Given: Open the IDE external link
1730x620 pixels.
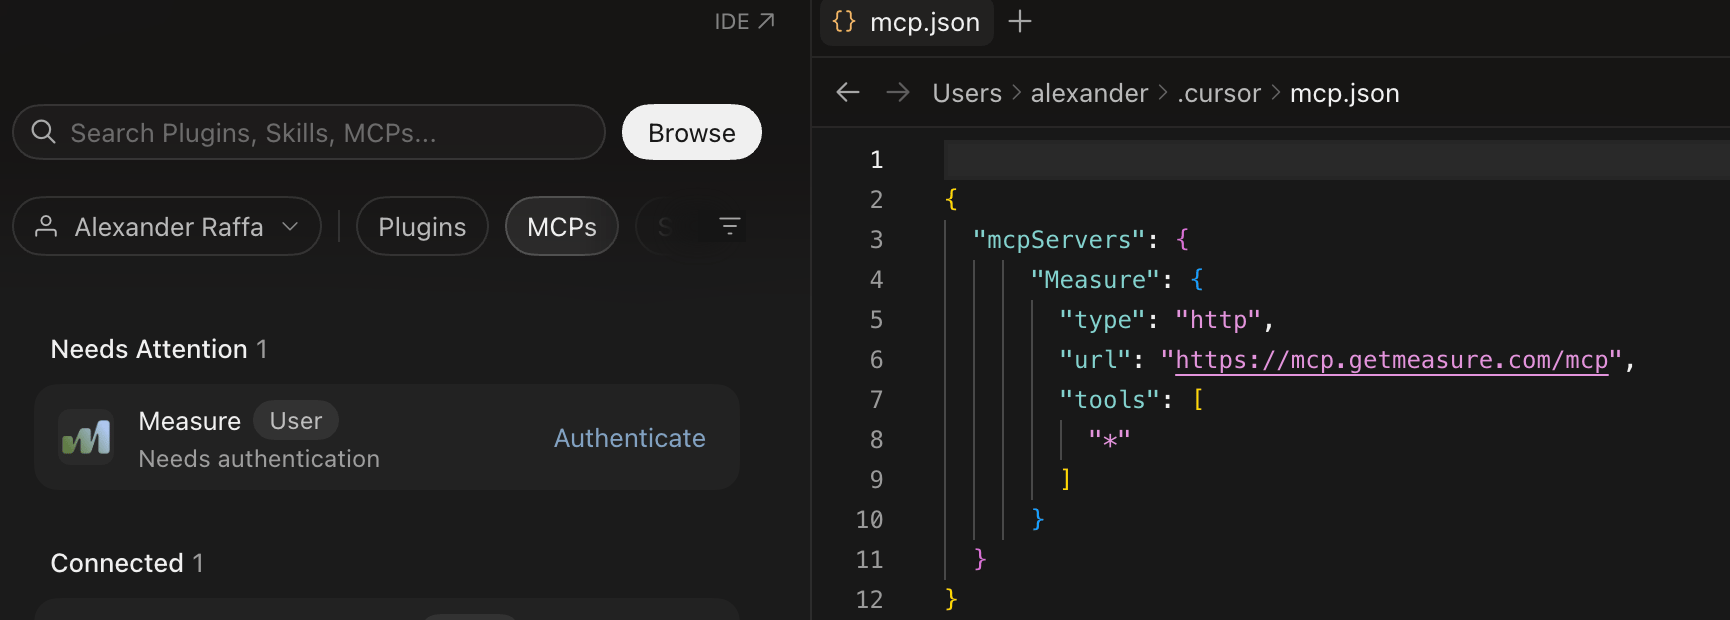Looking at the screenshot, I should point(744,21).
